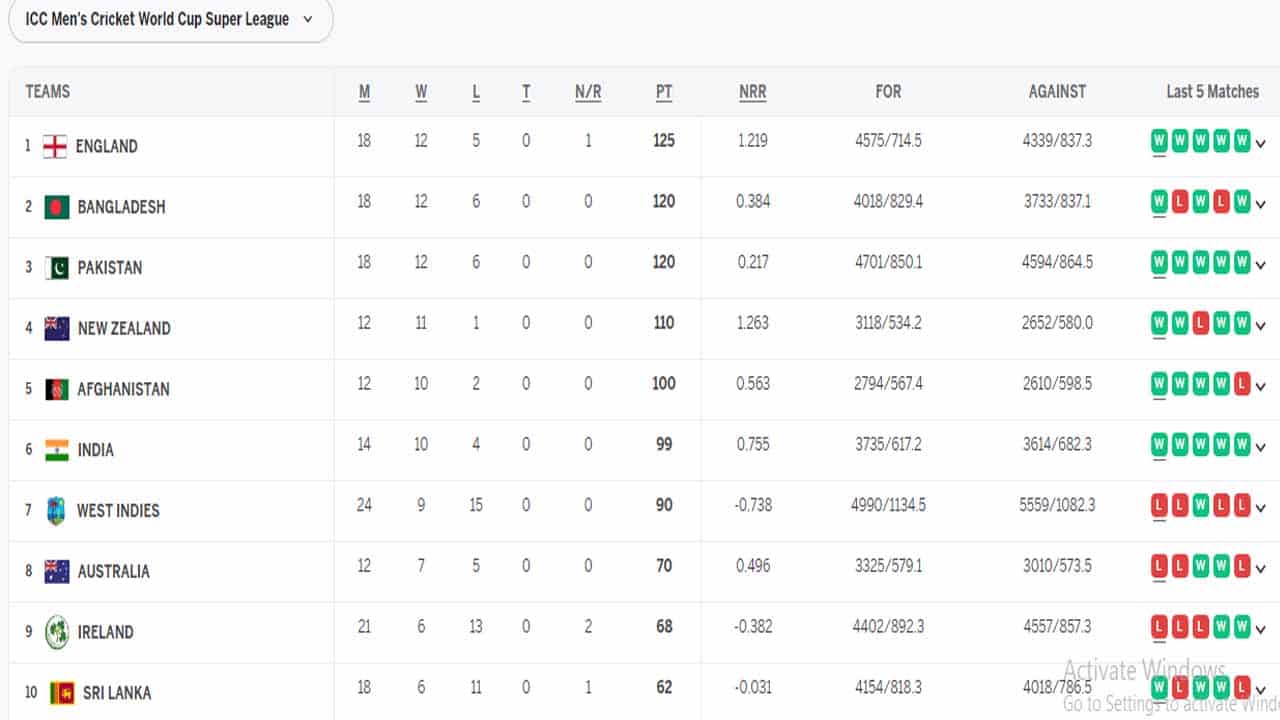Click the Ireland shamrock crest icon

tap(57, 632)
